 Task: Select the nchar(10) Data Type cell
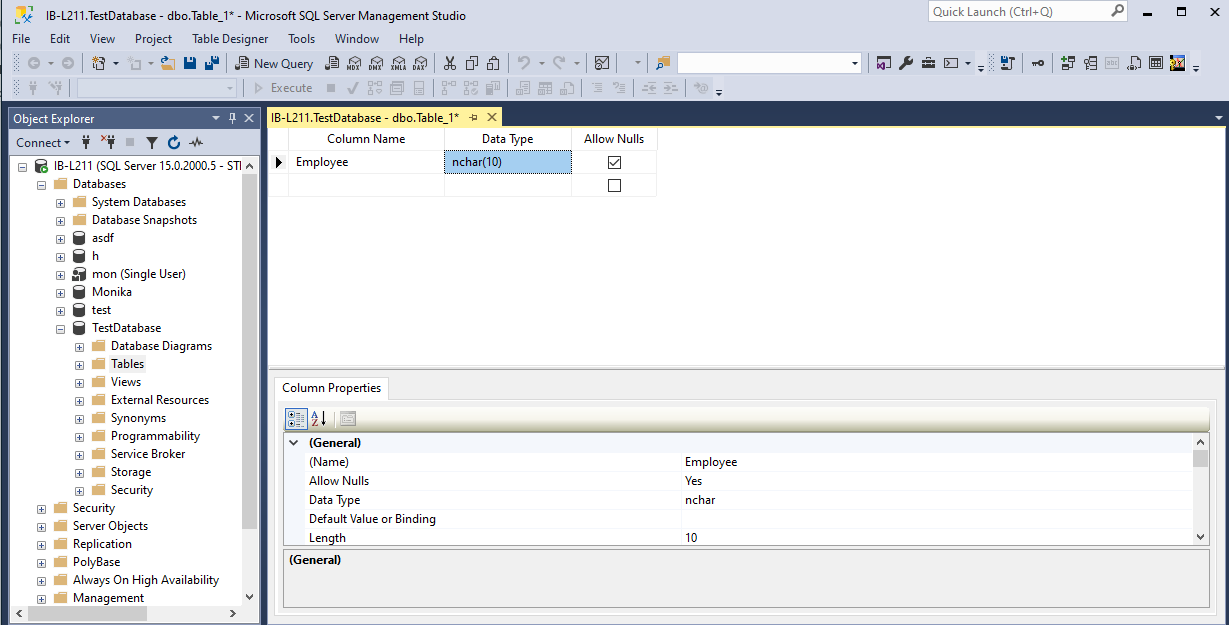click(x=508, y=162)
